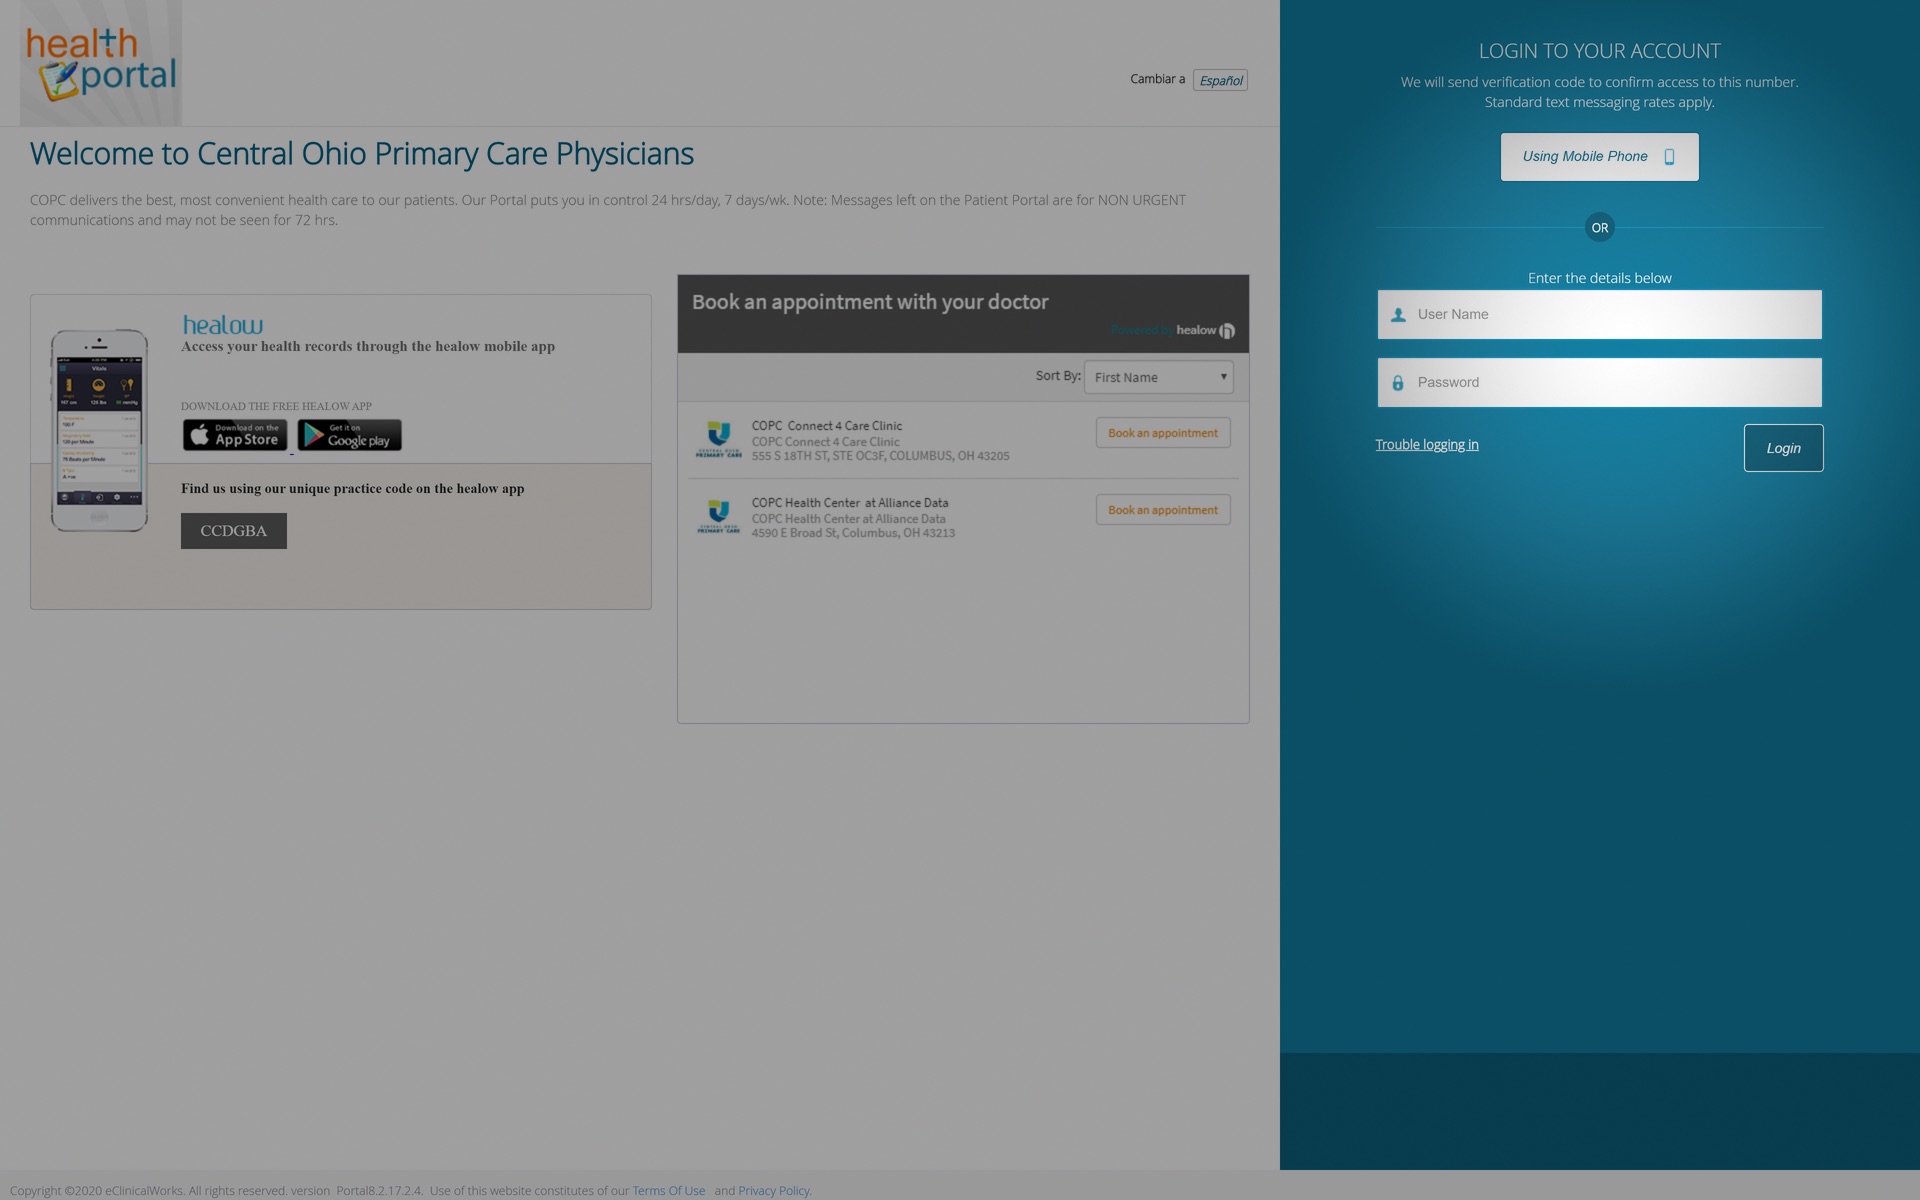This screenshot has height=1200, width=1920.
Task: Click the Using Mobile Phone button
Action: 1599,156
